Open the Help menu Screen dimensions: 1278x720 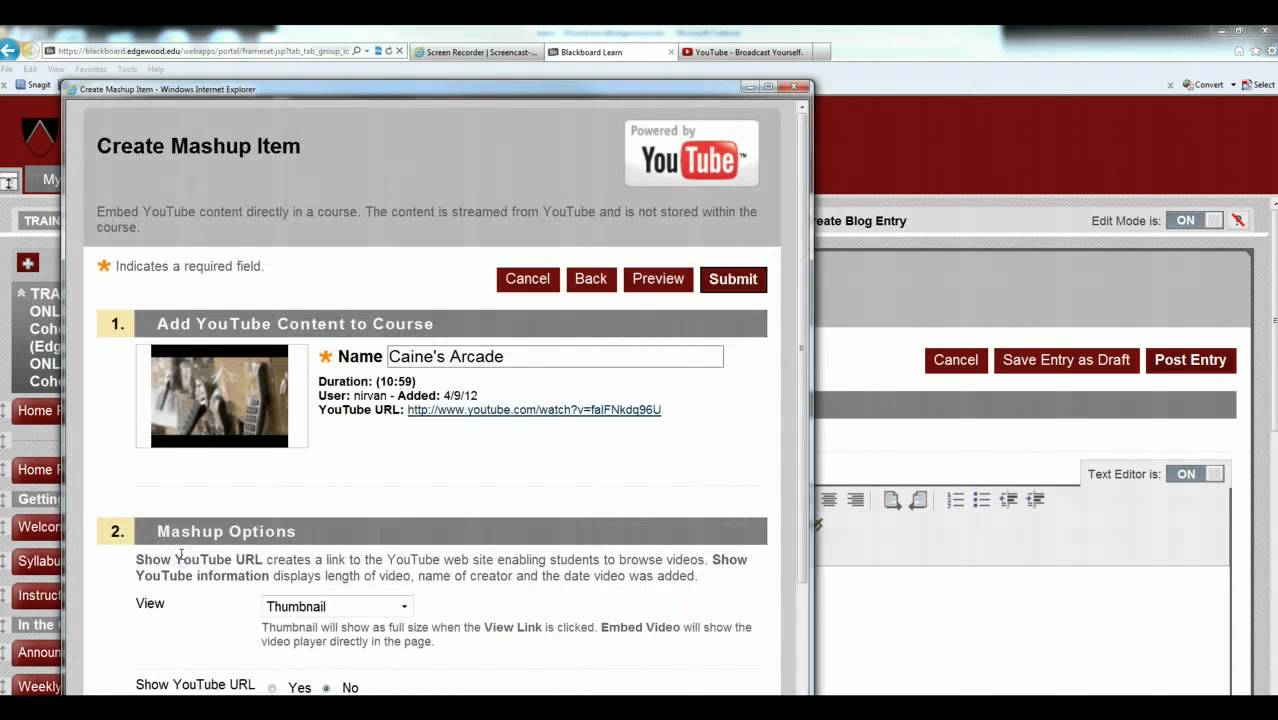(x=156, y=69)
